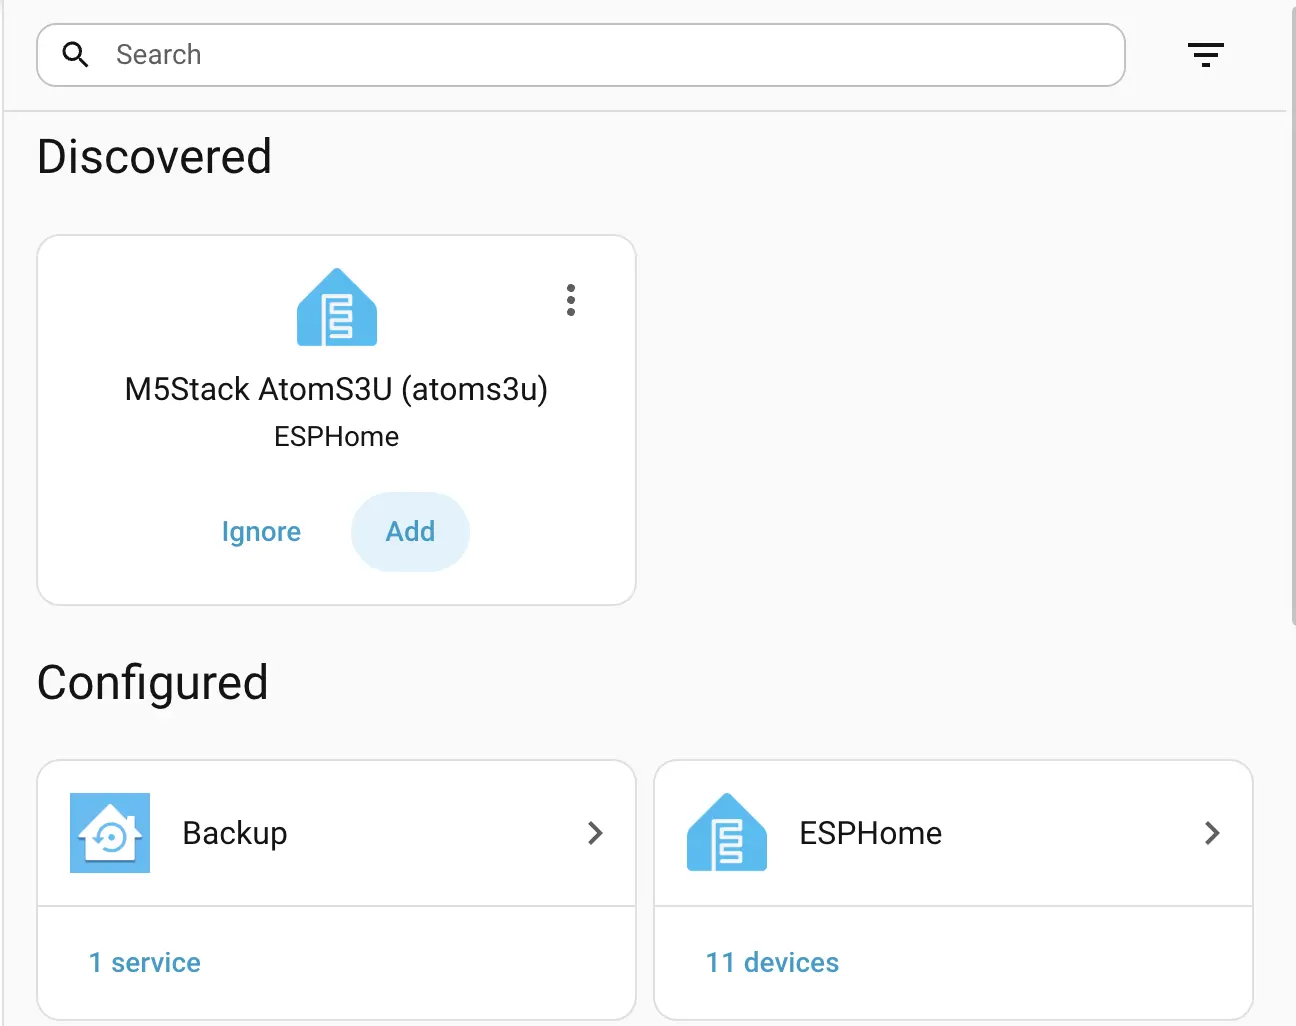Click ESPHome subtitle on the discovered card
The height and width of the screenshot is (1026, 1296).
point(336,437)
